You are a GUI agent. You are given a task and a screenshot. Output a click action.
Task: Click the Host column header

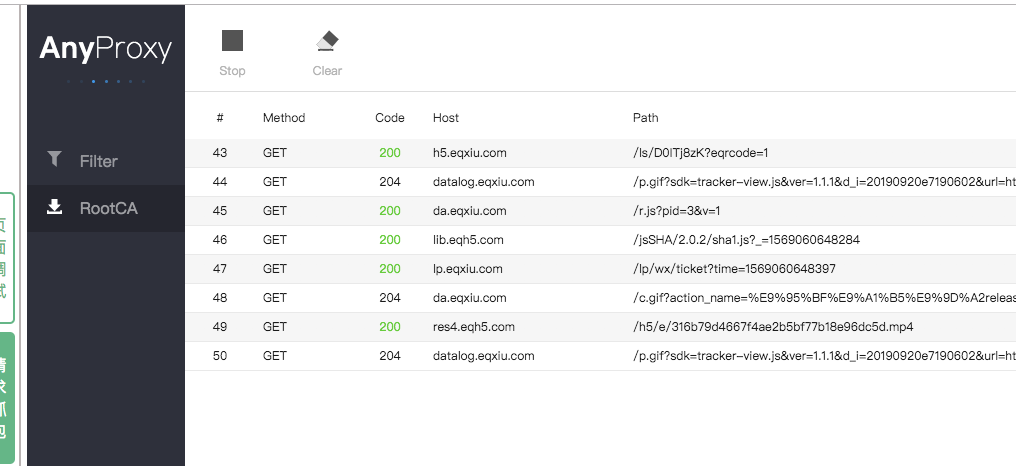point(446,118)
